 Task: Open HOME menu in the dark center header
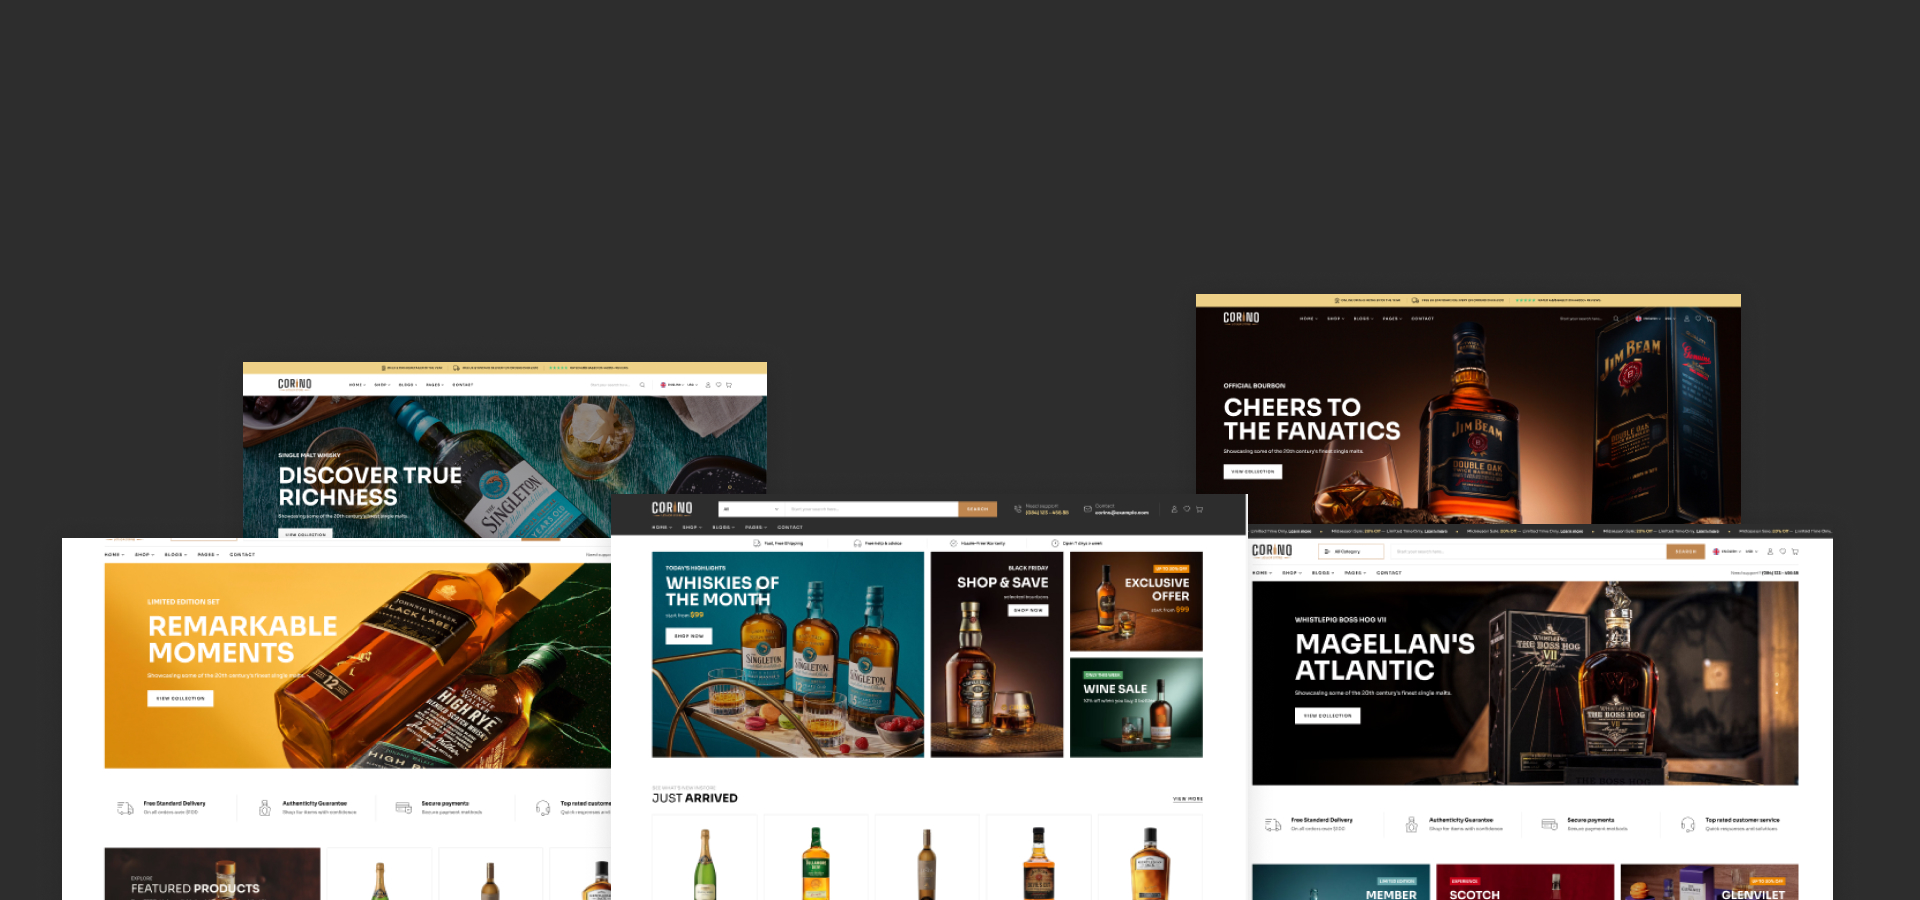tap(661, 527)
